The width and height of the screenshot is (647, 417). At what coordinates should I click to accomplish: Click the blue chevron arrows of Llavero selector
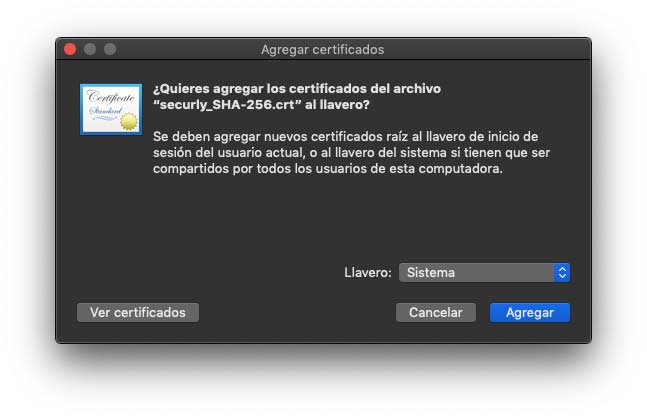pos(562,273)
